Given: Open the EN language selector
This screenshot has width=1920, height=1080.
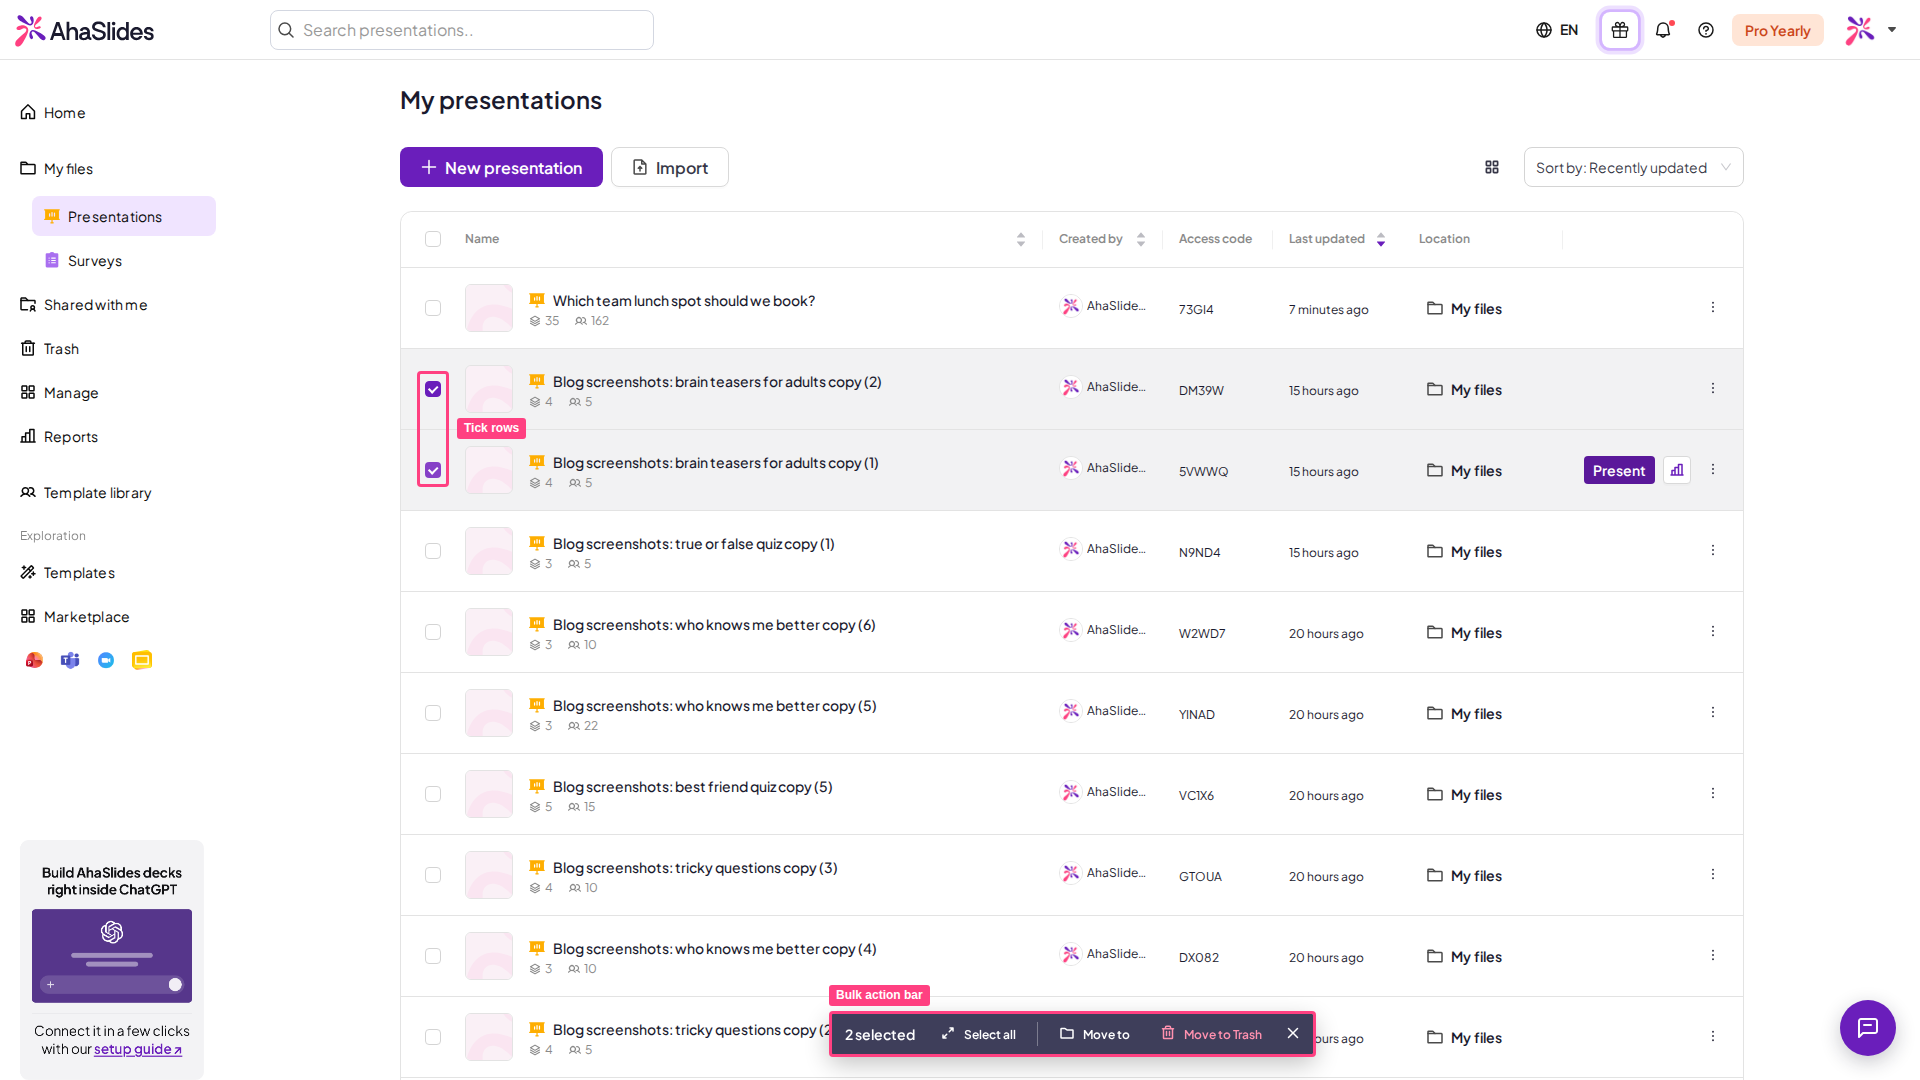Looking at the screenshot, I should [x=1557, y=30].
